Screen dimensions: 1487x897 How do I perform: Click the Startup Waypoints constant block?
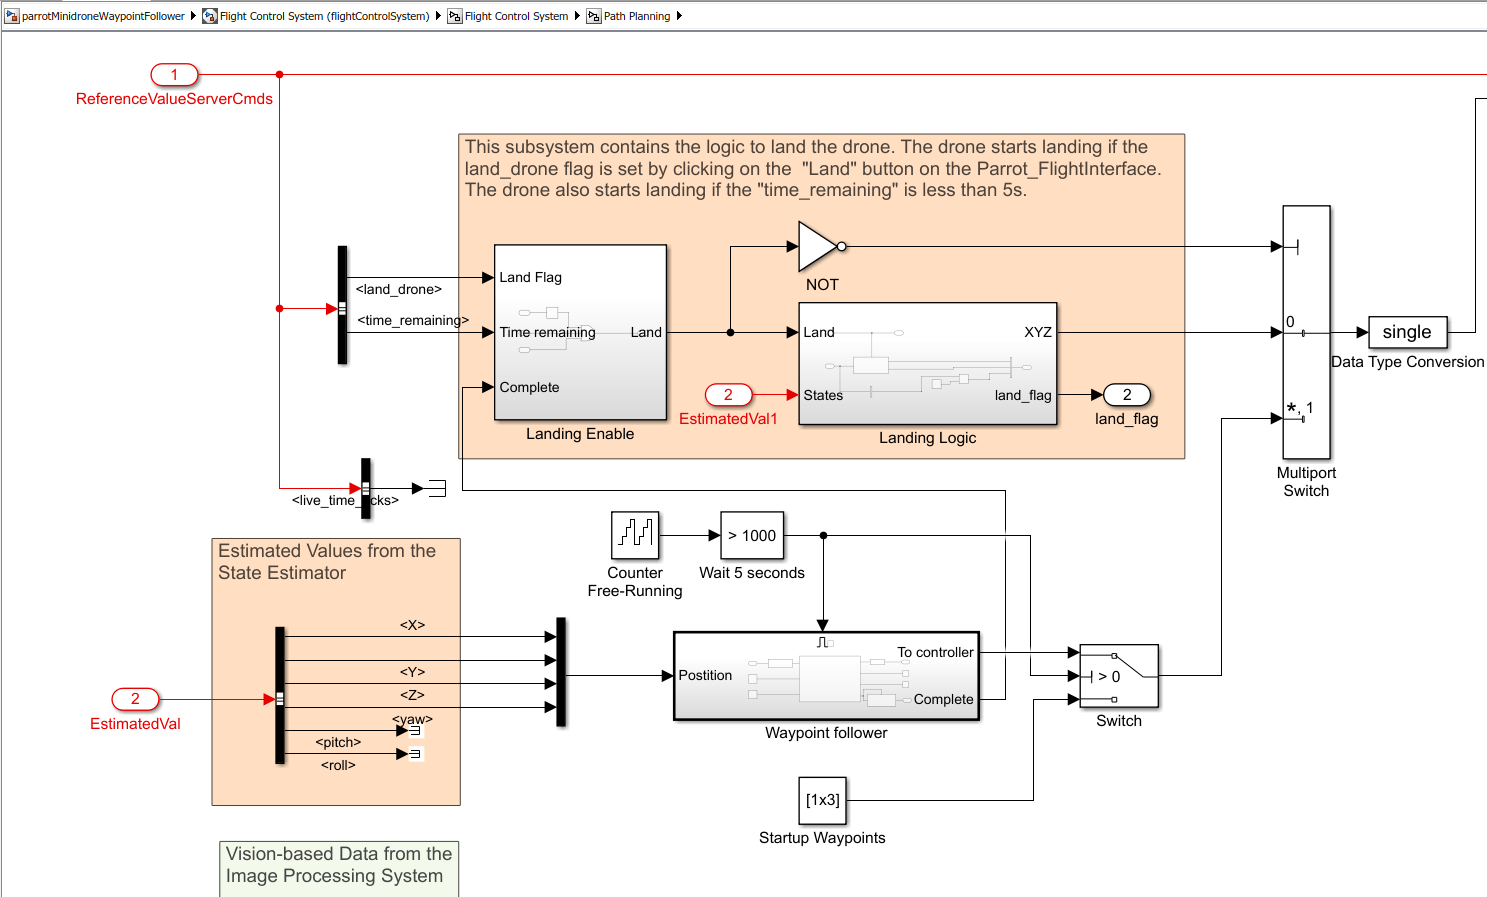822,800
